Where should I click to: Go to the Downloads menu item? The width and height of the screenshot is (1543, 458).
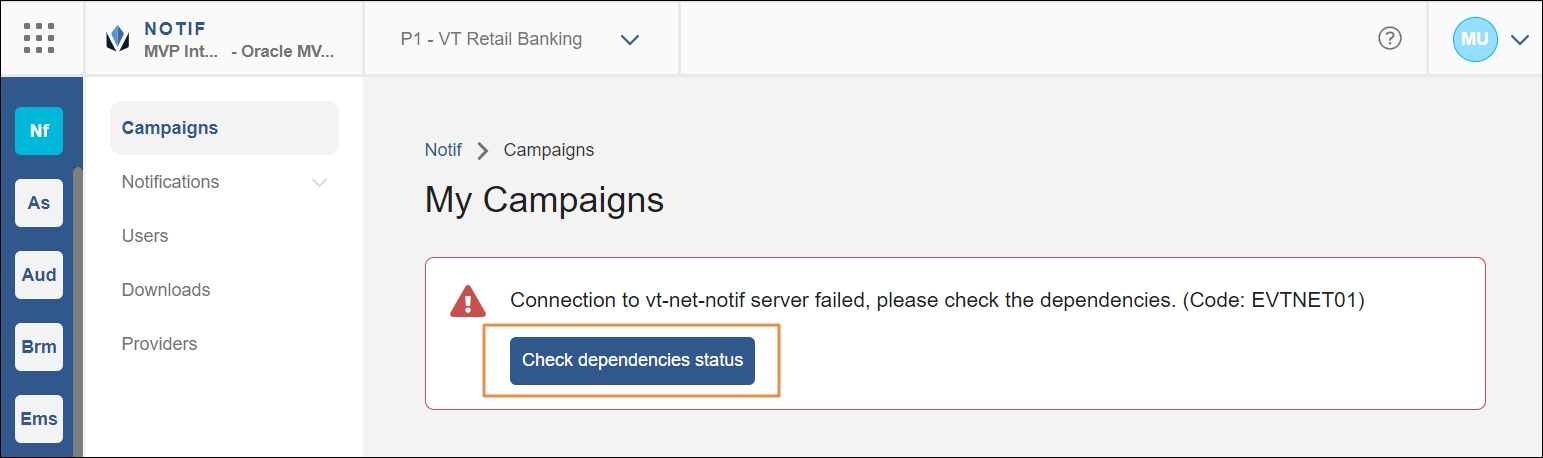point(166,290)
